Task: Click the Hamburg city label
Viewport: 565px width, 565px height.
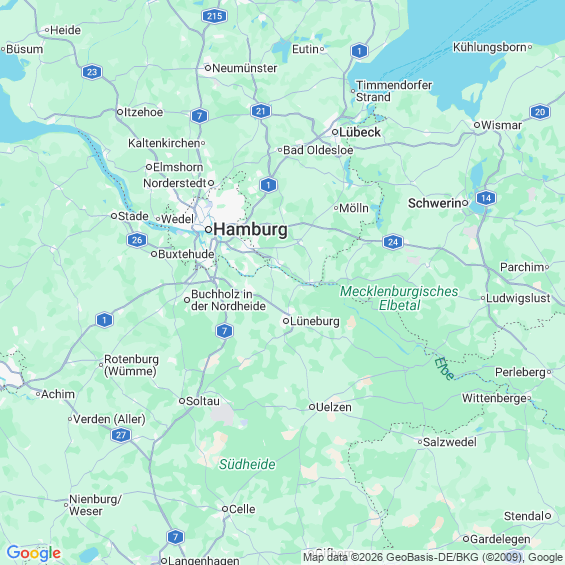Action: click(251, 230)
